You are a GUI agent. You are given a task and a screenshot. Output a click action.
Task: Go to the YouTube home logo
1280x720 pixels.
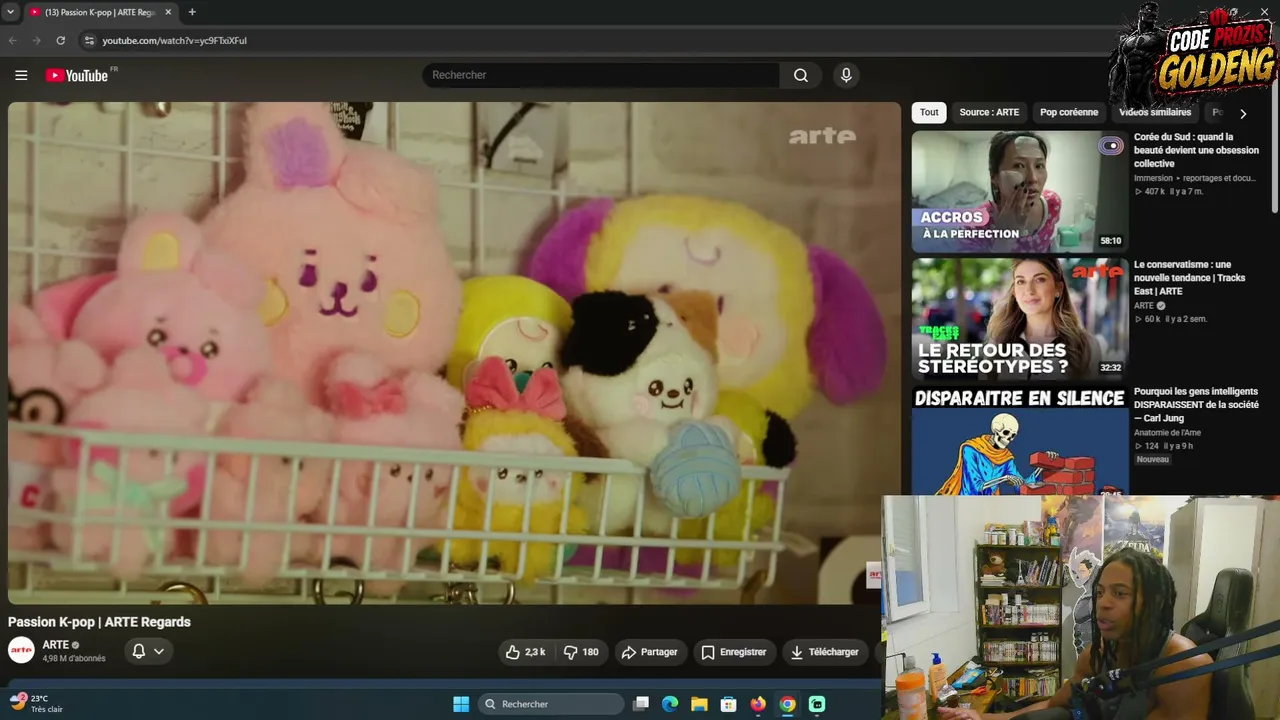(x=77, y=75)
